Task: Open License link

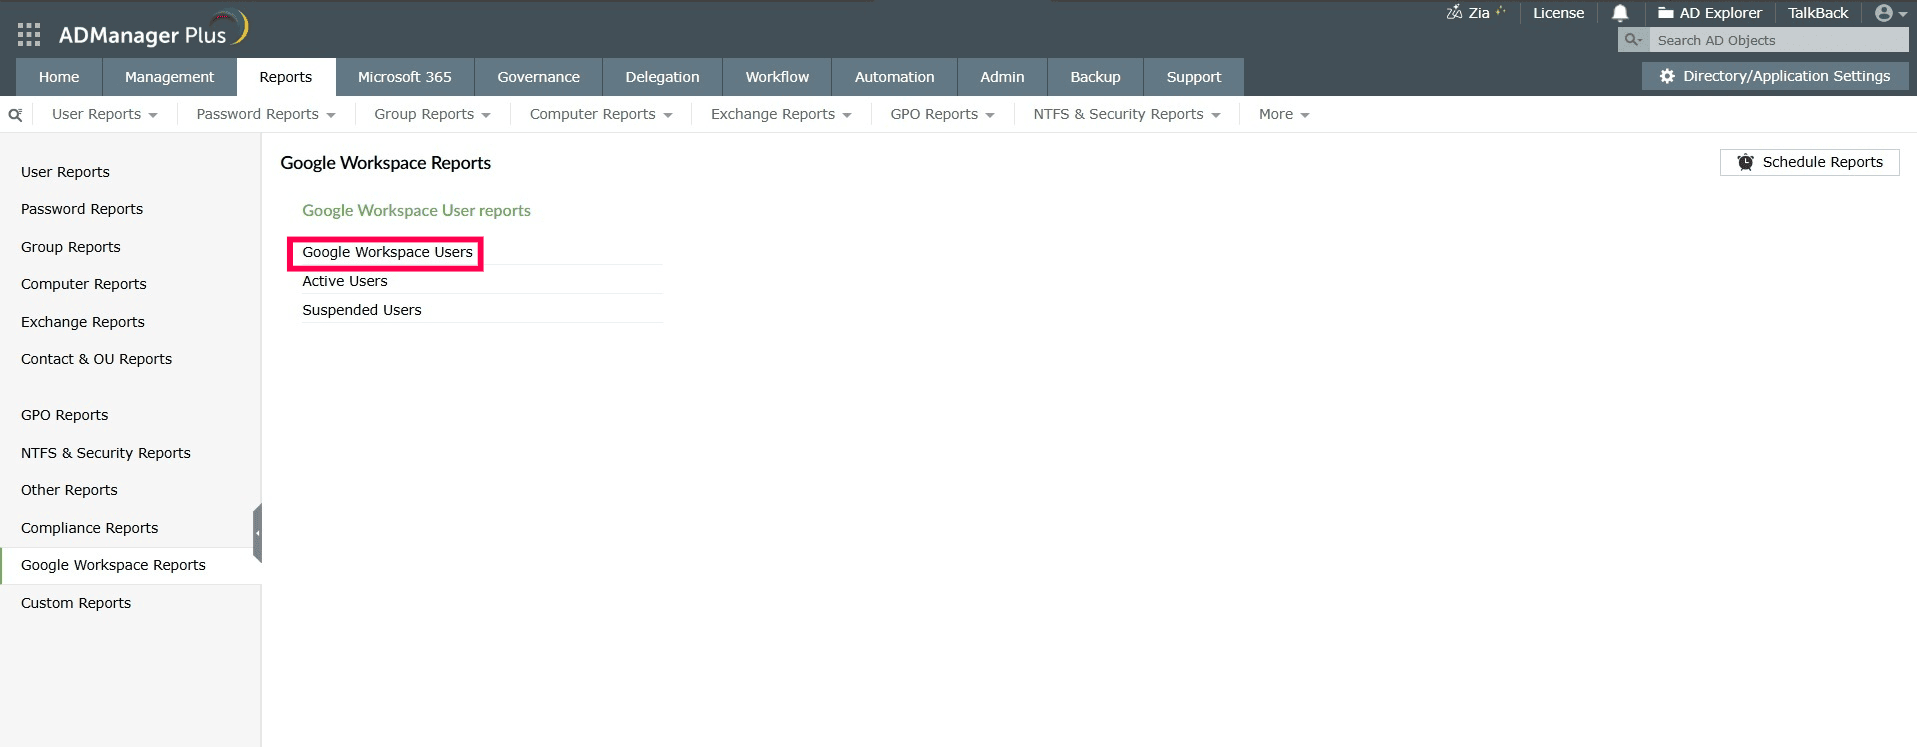Action: 1558,13
